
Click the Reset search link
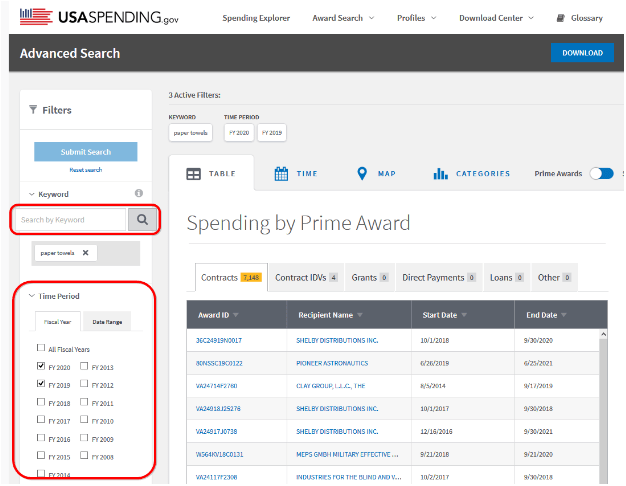(85, 170)
